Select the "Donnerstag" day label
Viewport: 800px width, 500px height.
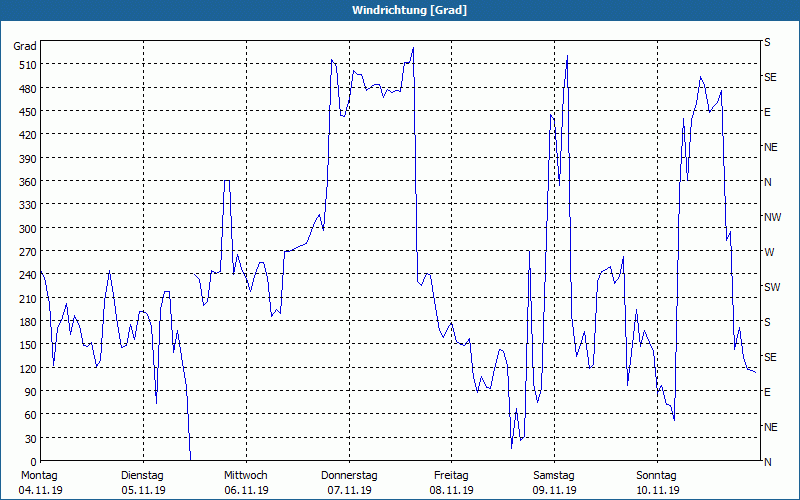(349, 476)
